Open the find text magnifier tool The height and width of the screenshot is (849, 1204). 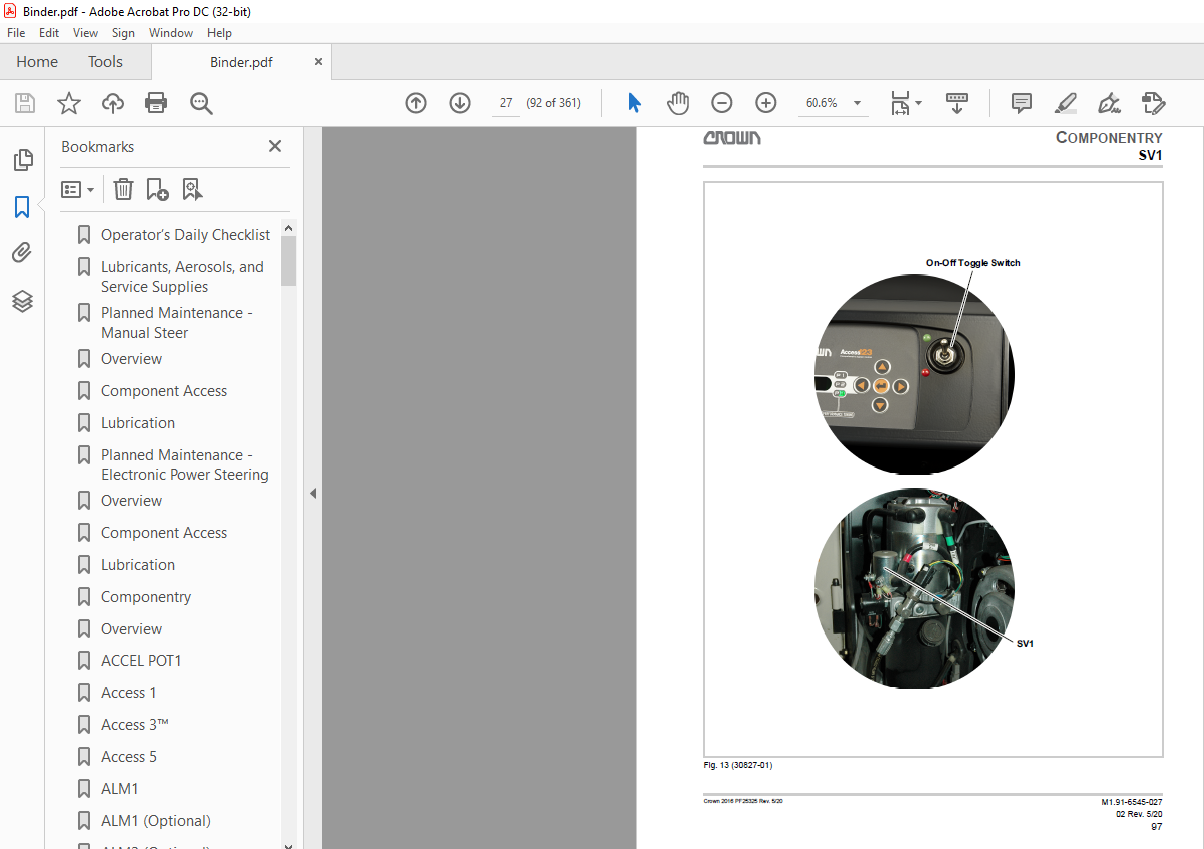(201, 103)
